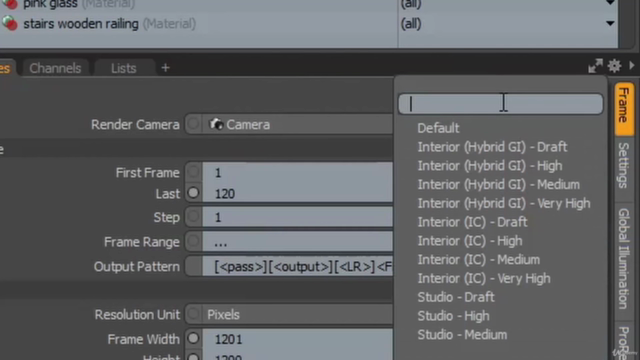Viewport: 640px width, 360px height.
Task: Open the Resolution Unit Pixels dropdown
Action: (x=298, y=314)
